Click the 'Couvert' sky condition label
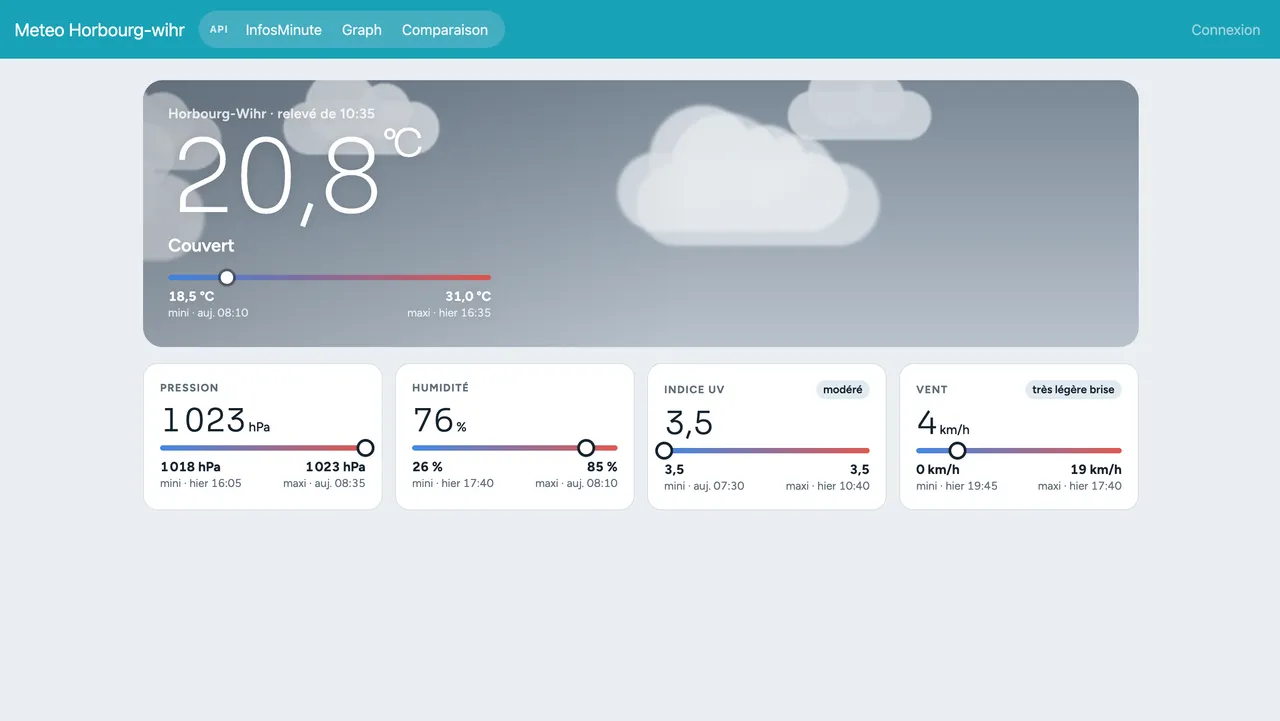 tap(201, 246)
